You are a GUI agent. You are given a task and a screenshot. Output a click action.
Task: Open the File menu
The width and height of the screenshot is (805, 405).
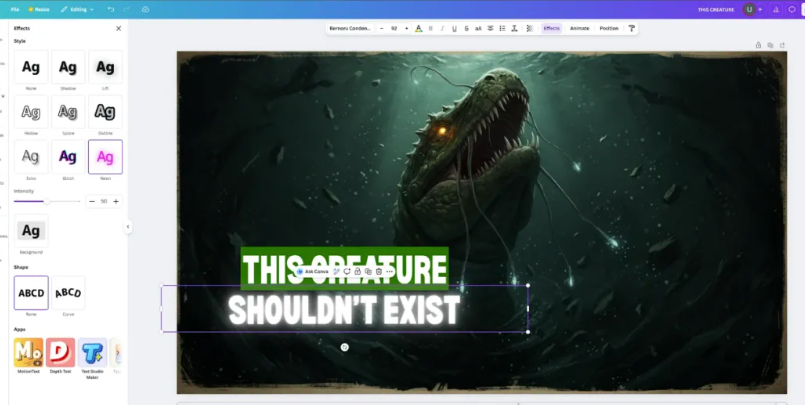(x=15, y=9)
